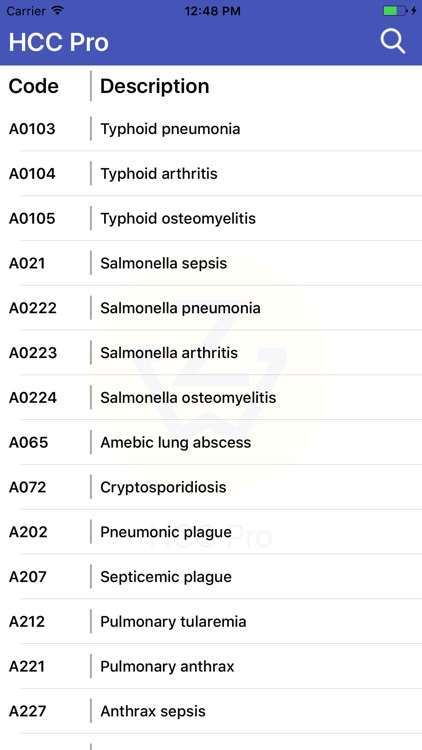Select A0224 Salmonella osteomyelitis
This screenshot has width=422, height=750.
[211, 397]
